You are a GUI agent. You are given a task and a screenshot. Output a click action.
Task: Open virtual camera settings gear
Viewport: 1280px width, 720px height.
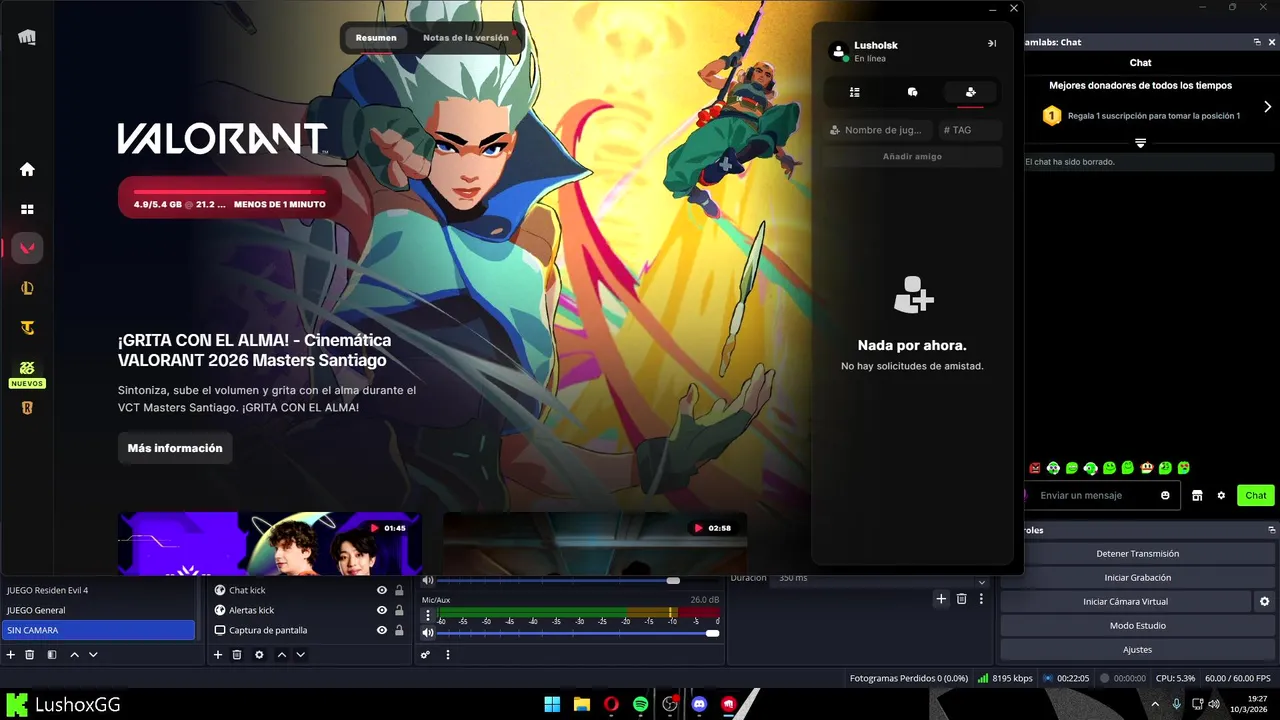(1264, 601)
